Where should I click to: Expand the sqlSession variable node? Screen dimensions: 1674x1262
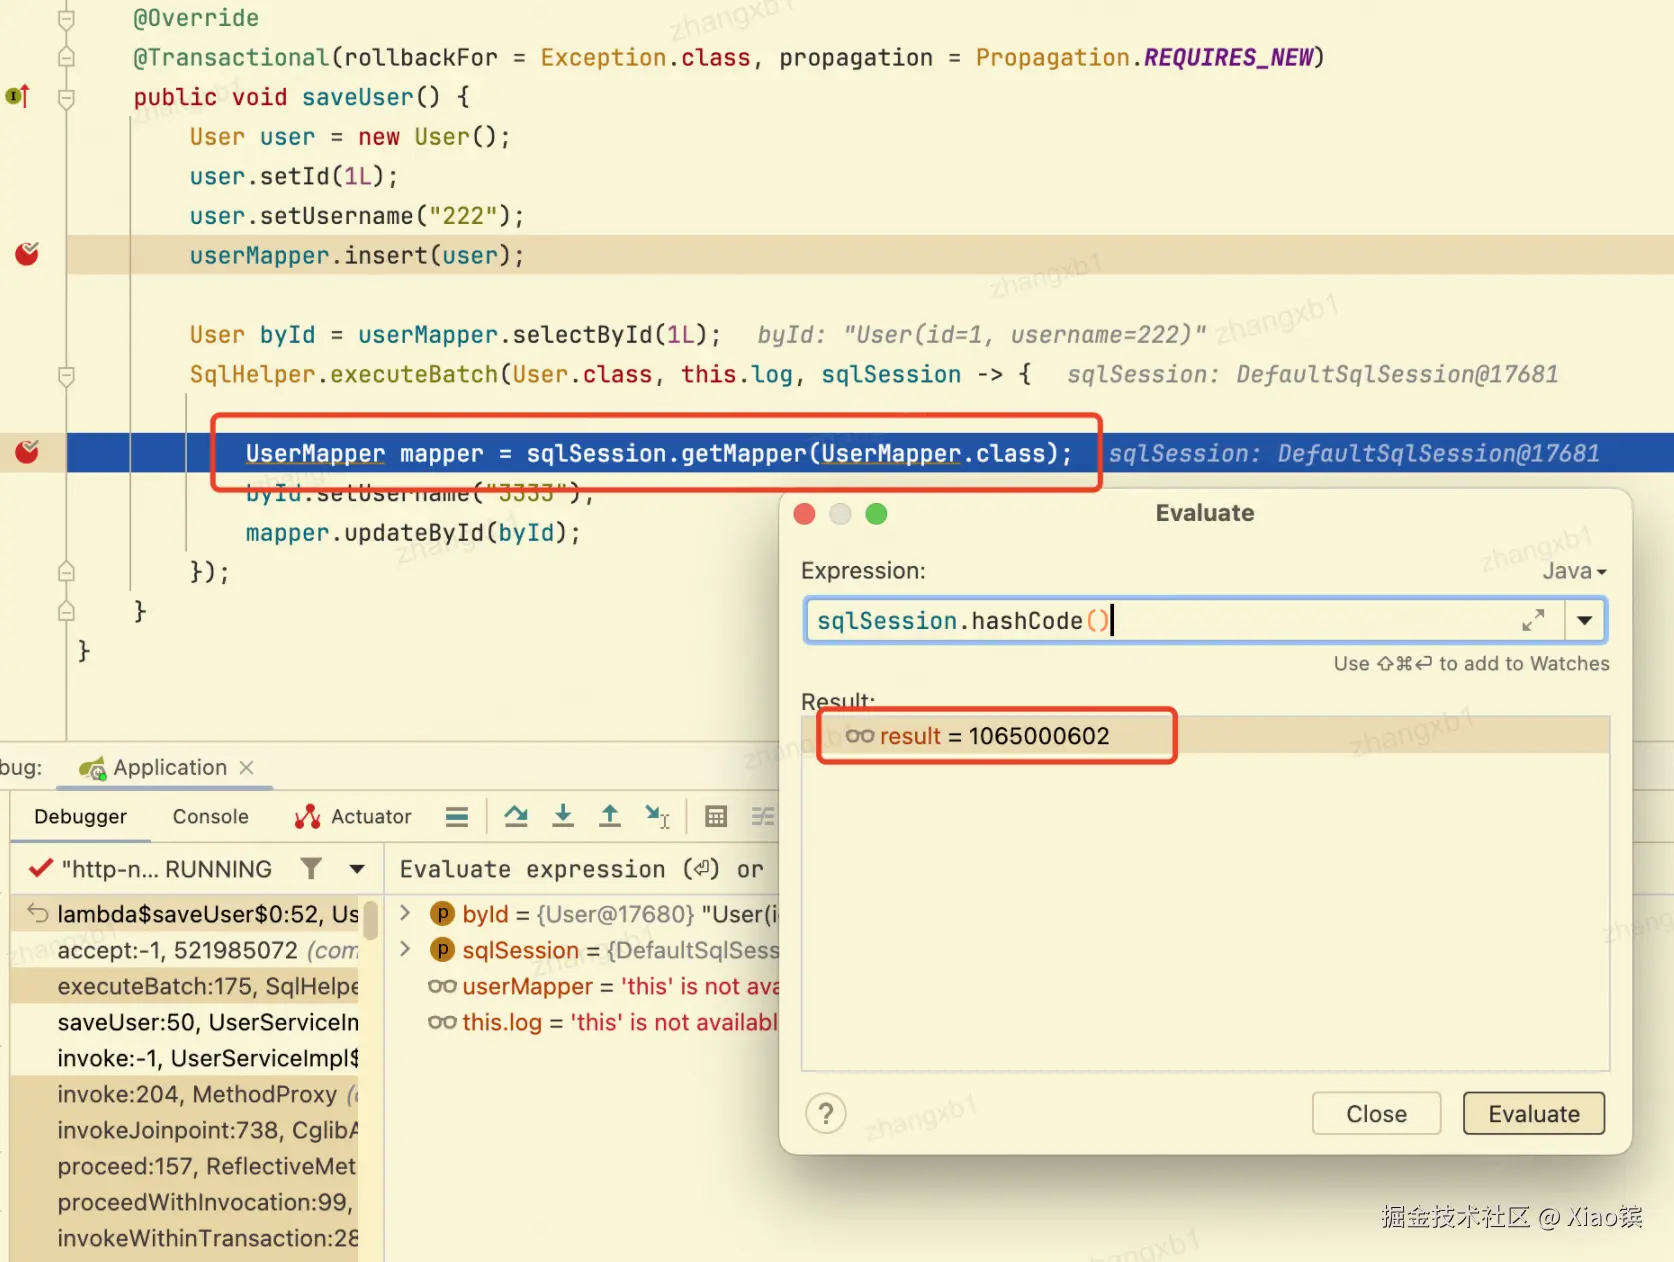coord(405,949)
